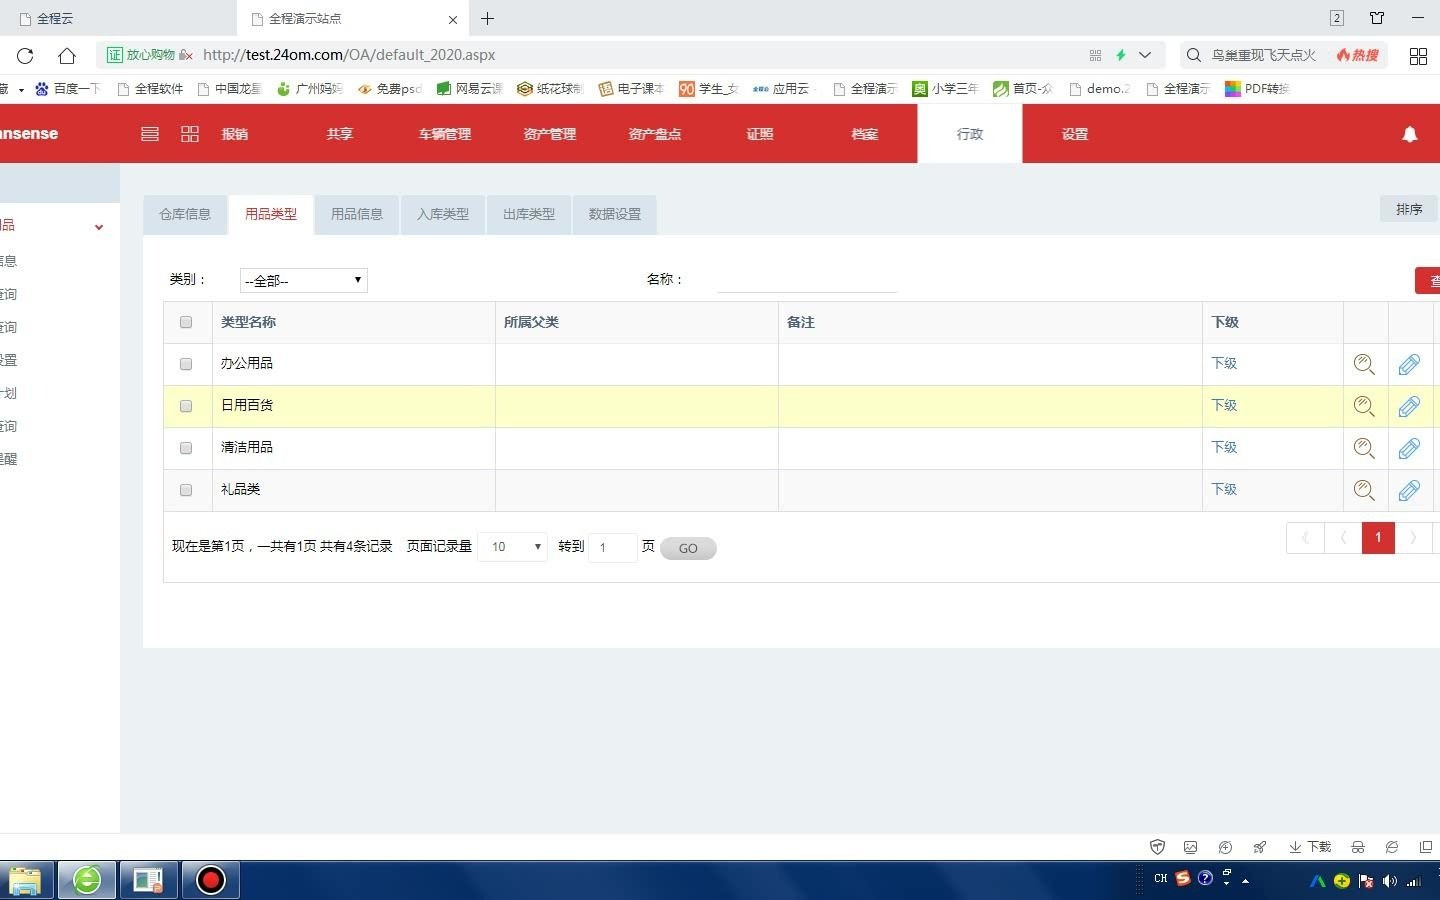The width and height of the screenshot is (1440, 900).
Task: Open 下载 downloads in browser status bar
Action: (x=1310, y=847)
